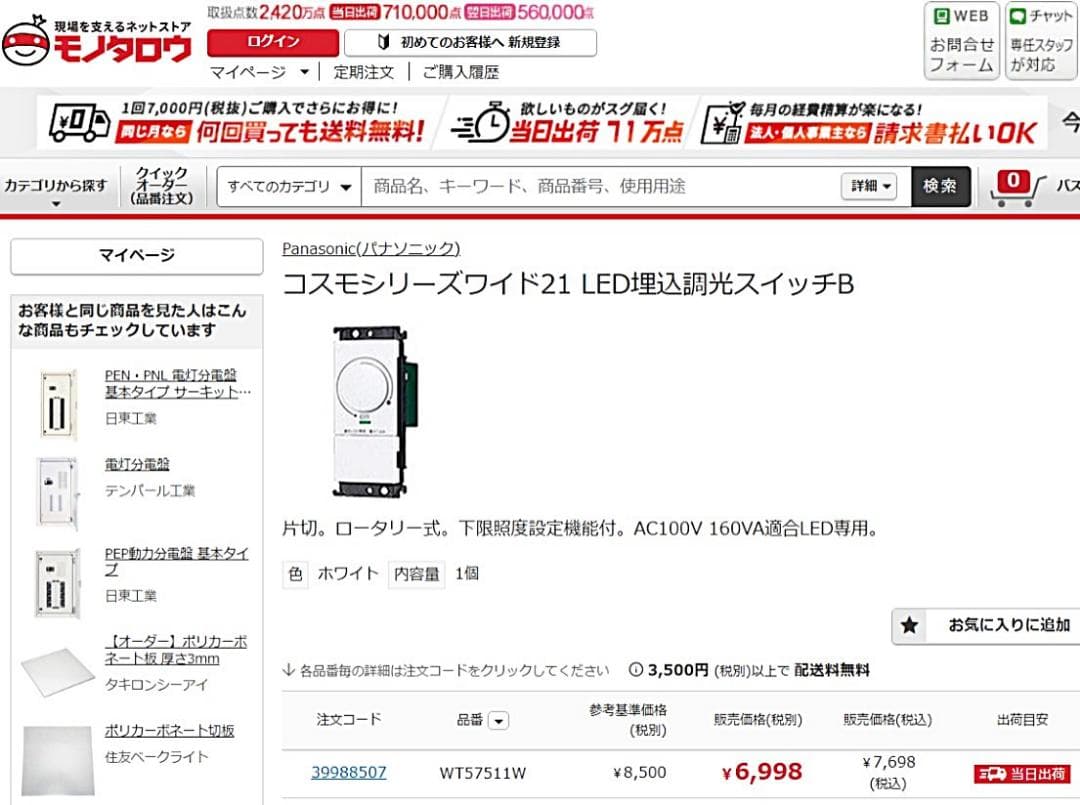
Task: Click the Panasonic brand link
Action: [x=371, y=248]
